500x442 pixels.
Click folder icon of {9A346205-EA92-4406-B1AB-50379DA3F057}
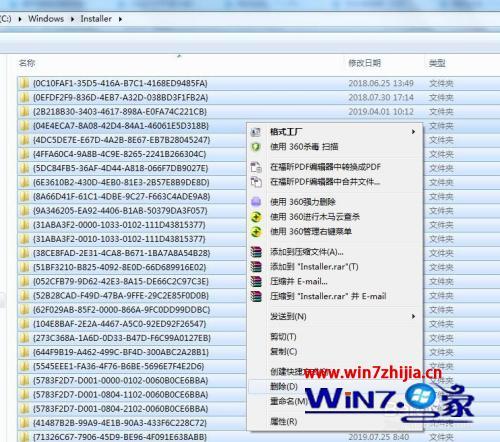coord(24,211)
